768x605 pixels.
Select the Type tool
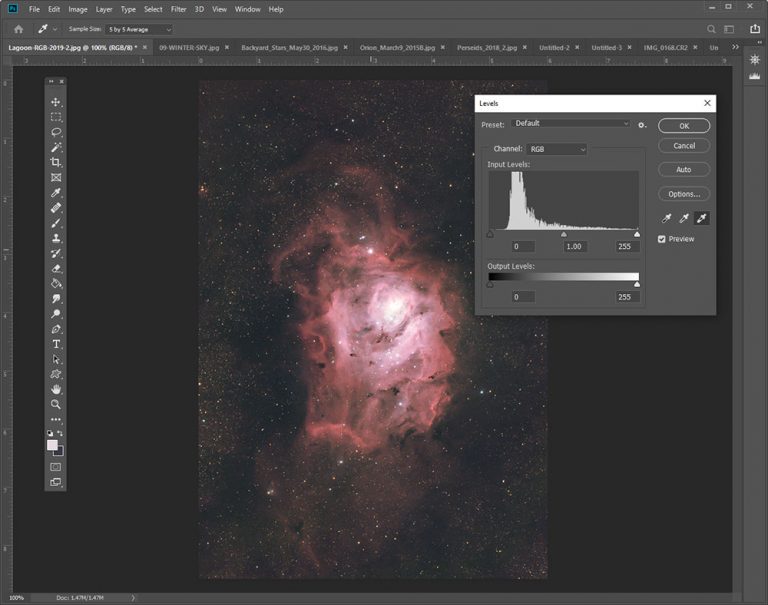[56, 344]
